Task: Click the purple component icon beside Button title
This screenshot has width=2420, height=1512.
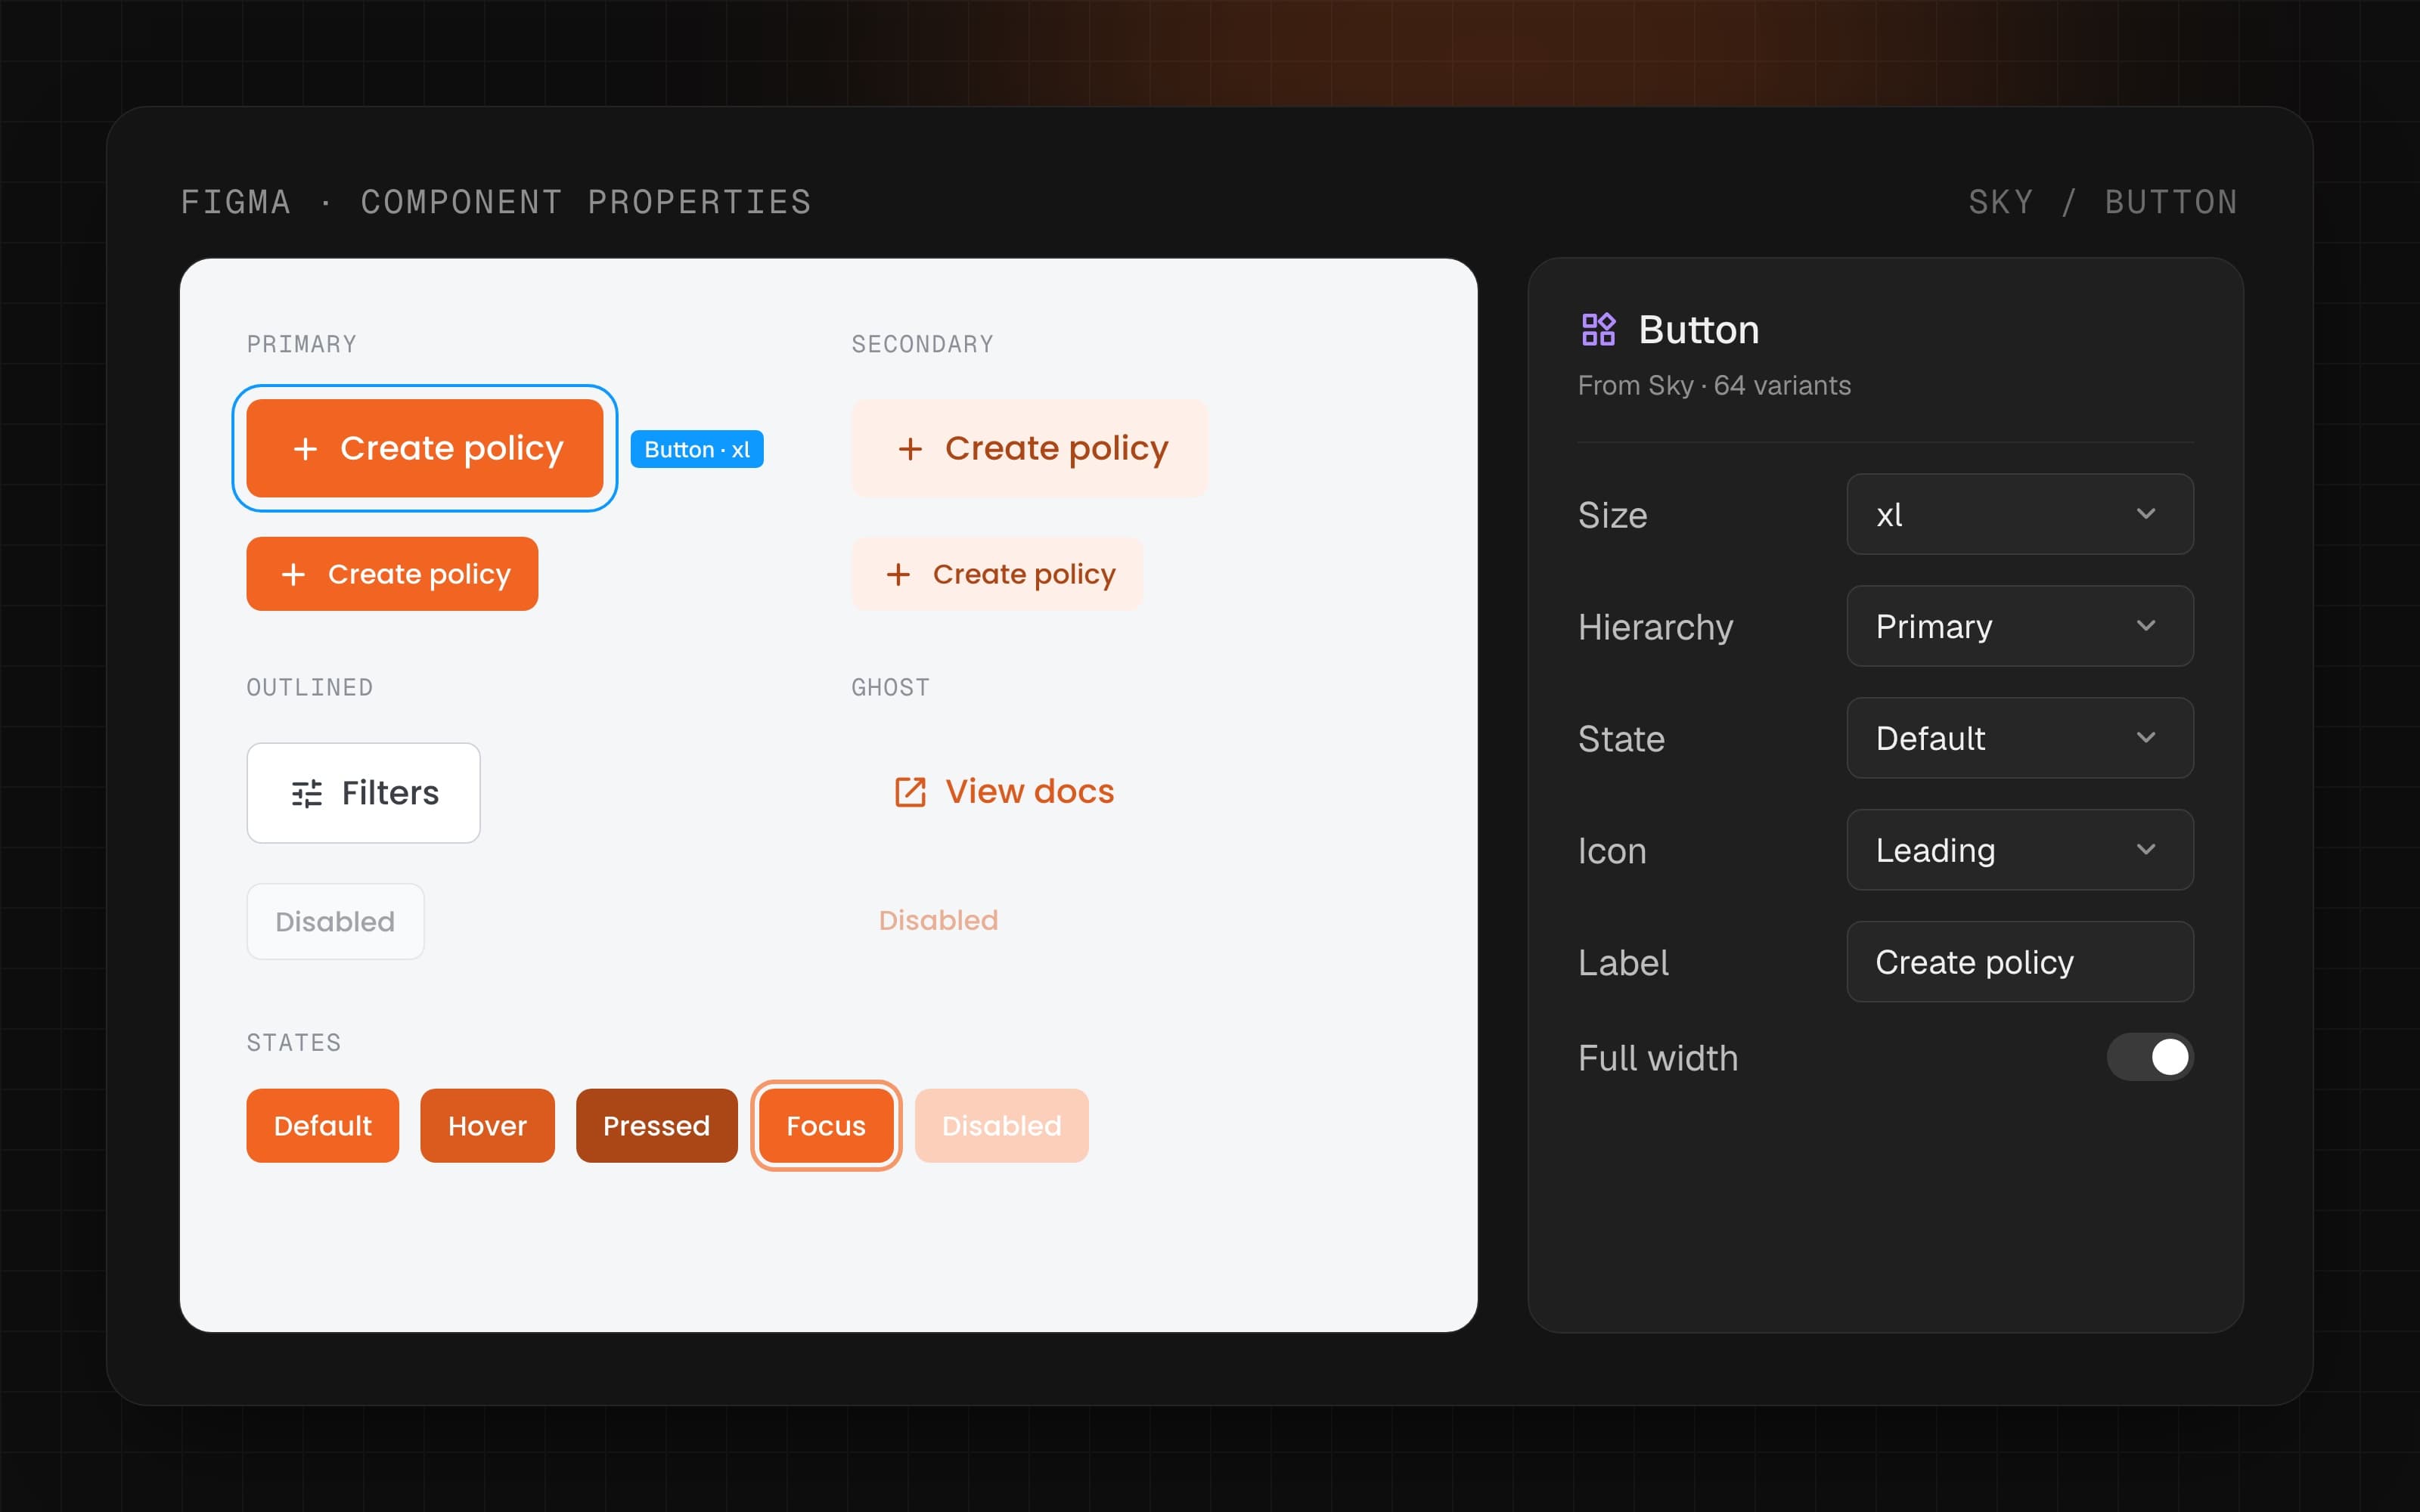Action: point(1598,329)
